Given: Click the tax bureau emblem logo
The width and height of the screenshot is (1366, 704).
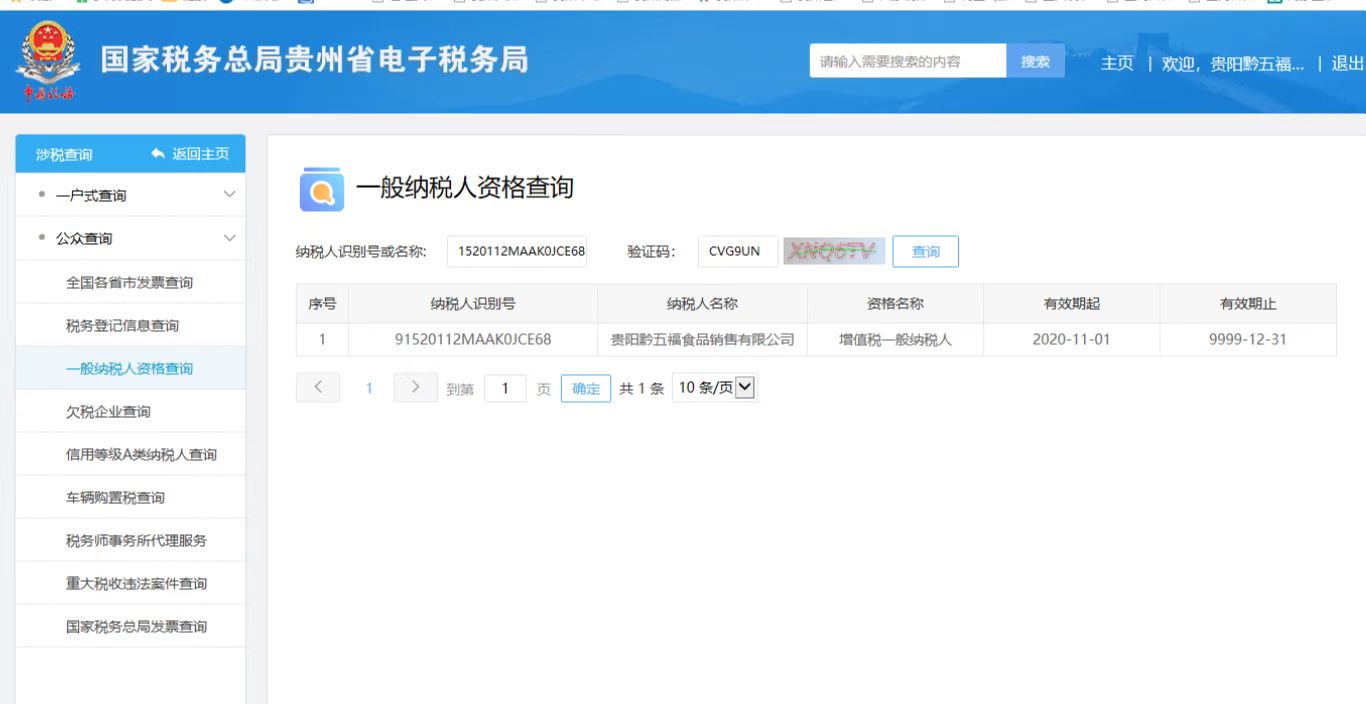Looking at the screenshot, I should tap(47, 62).
